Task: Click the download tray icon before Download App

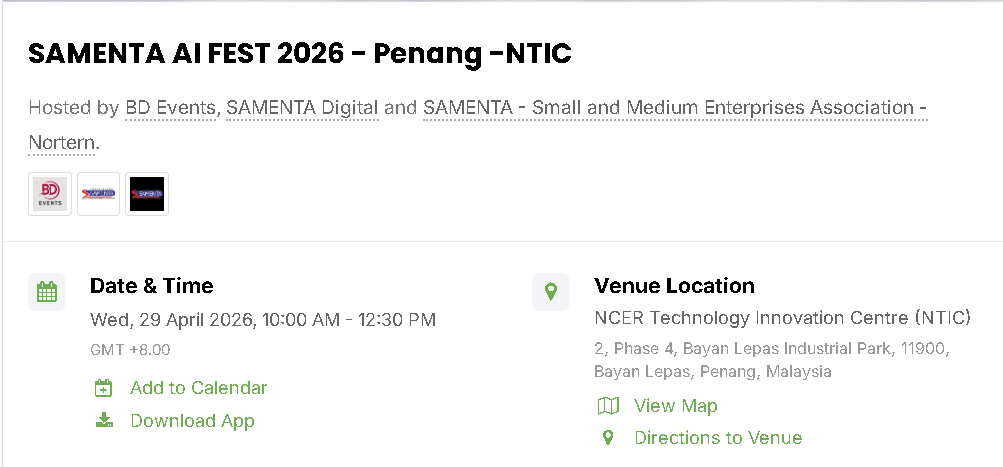Action: click(104, 420)
